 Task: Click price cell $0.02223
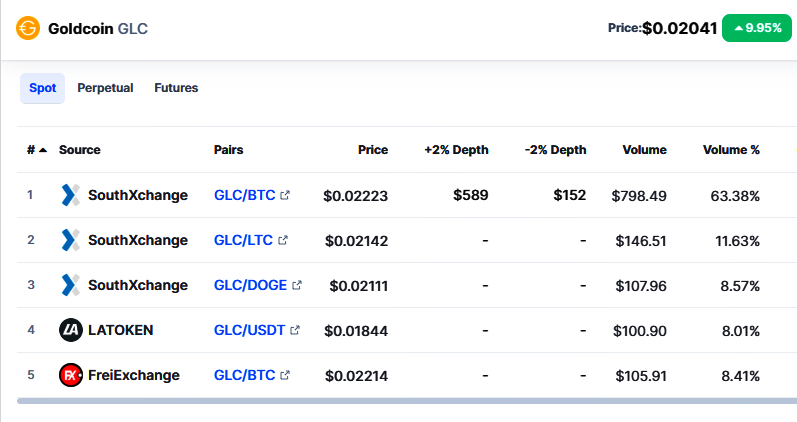point(355,196)
